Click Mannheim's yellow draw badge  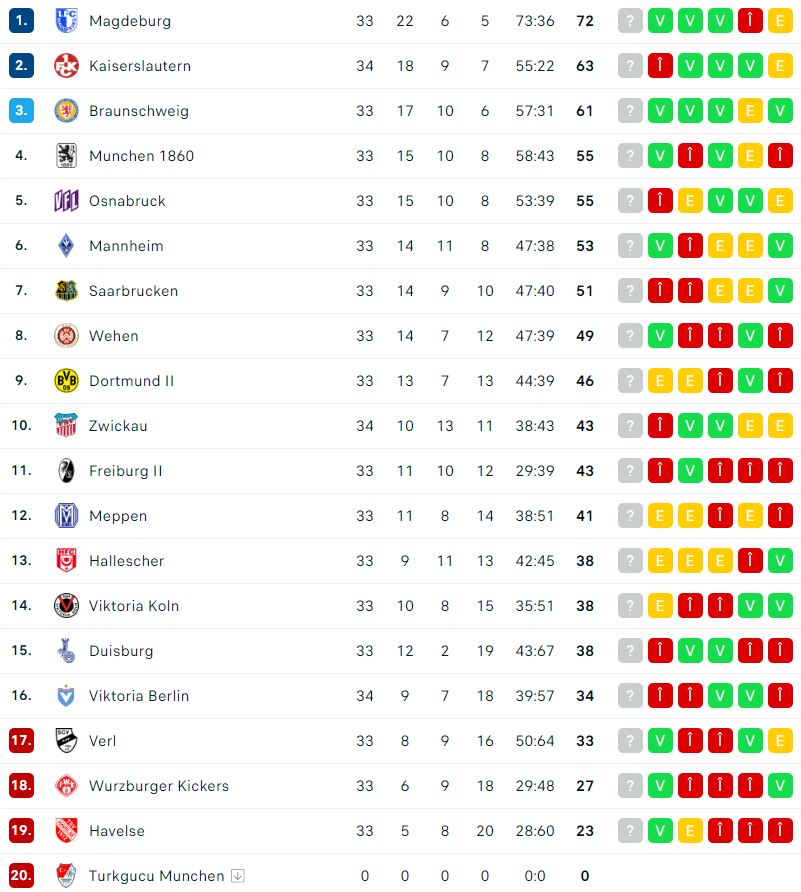720,245
